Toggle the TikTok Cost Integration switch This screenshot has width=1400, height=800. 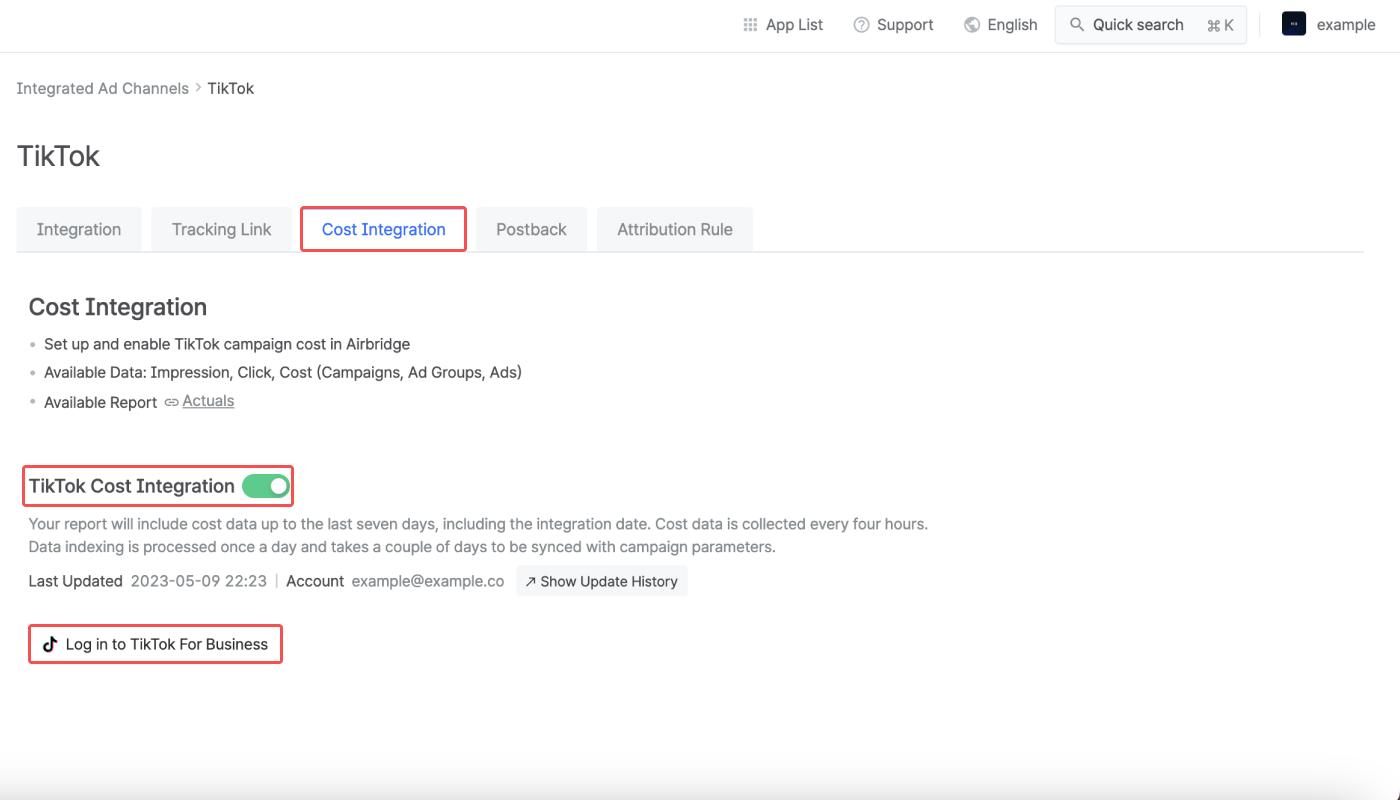(x=265, y=486)
